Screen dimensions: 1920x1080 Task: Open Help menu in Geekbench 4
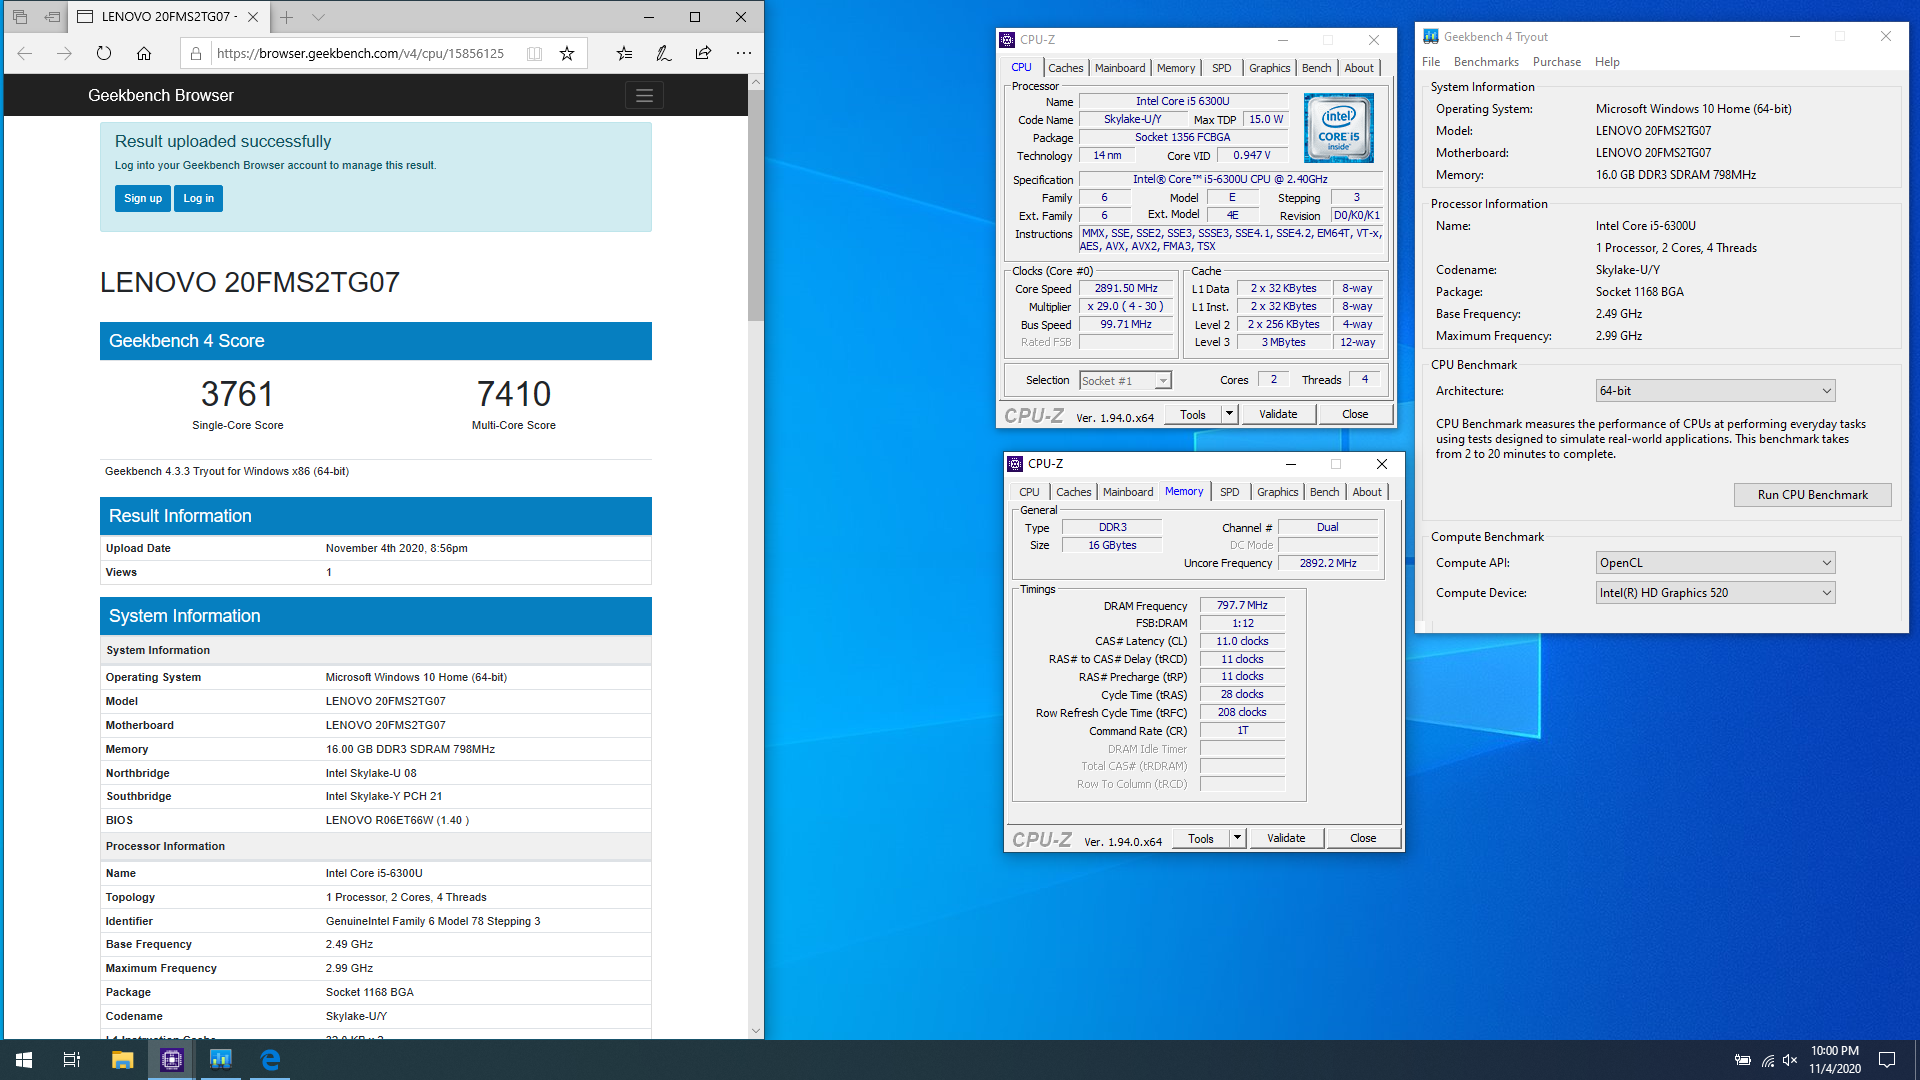(1607, 62)
